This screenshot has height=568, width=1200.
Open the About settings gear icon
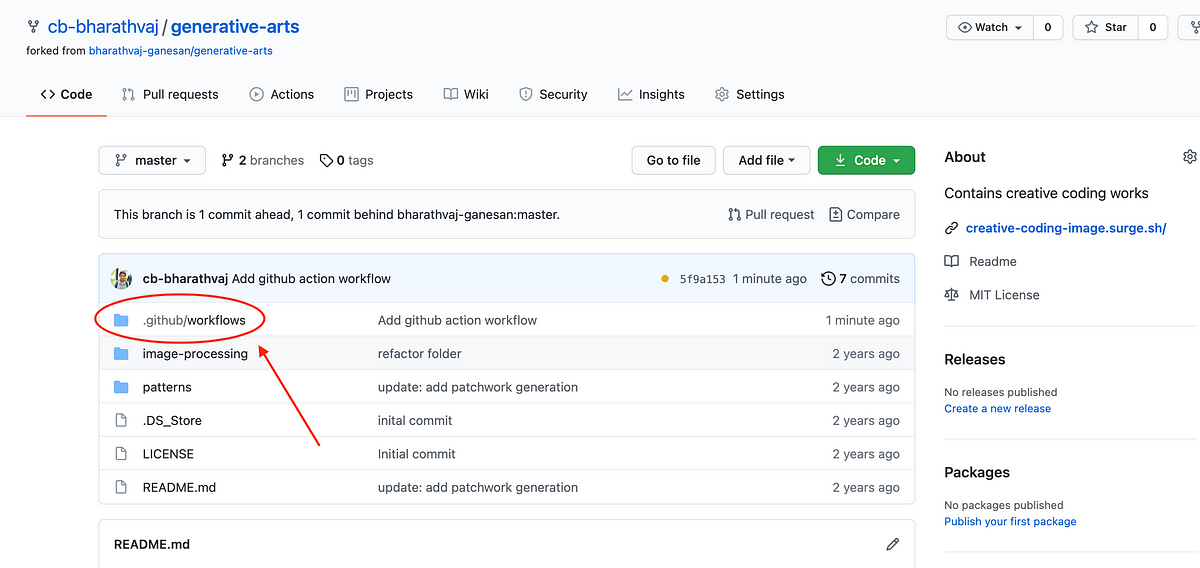(x=1189, y=157)
